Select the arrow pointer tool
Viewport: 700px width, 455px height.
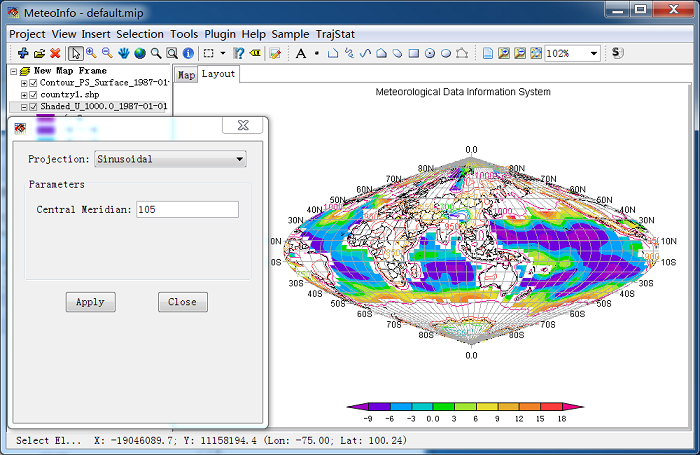tap(75, 53)
